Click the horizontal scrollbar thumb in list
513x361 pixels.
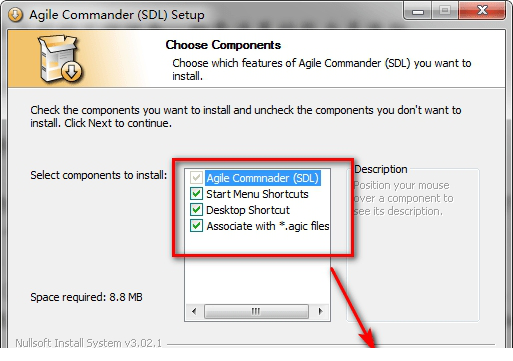pos(256,311)
